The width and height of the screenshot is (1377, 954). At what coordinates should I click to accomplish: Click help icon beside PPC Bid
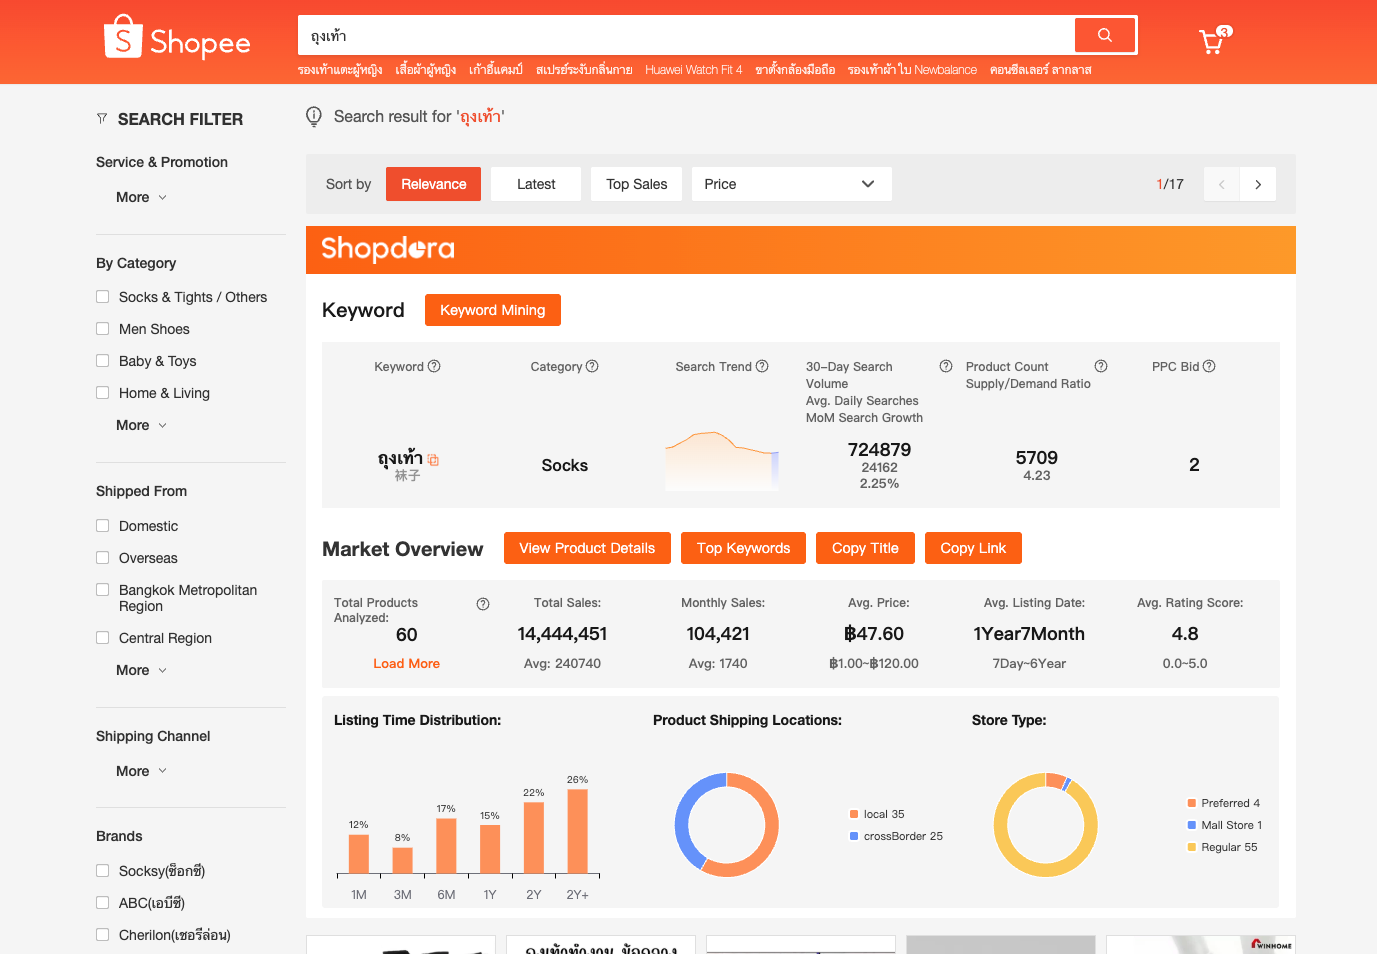click(x=1209, y=366)
